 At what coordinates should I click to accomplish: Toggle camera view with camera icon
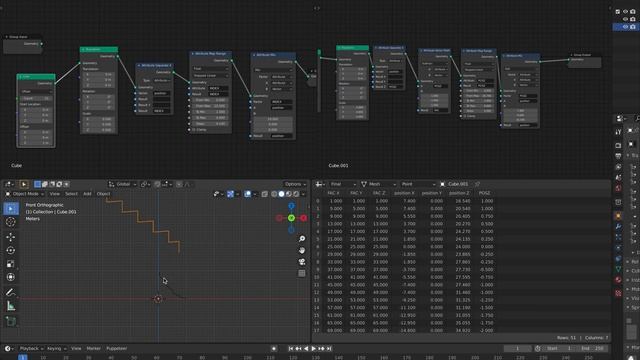click(302, 262)
